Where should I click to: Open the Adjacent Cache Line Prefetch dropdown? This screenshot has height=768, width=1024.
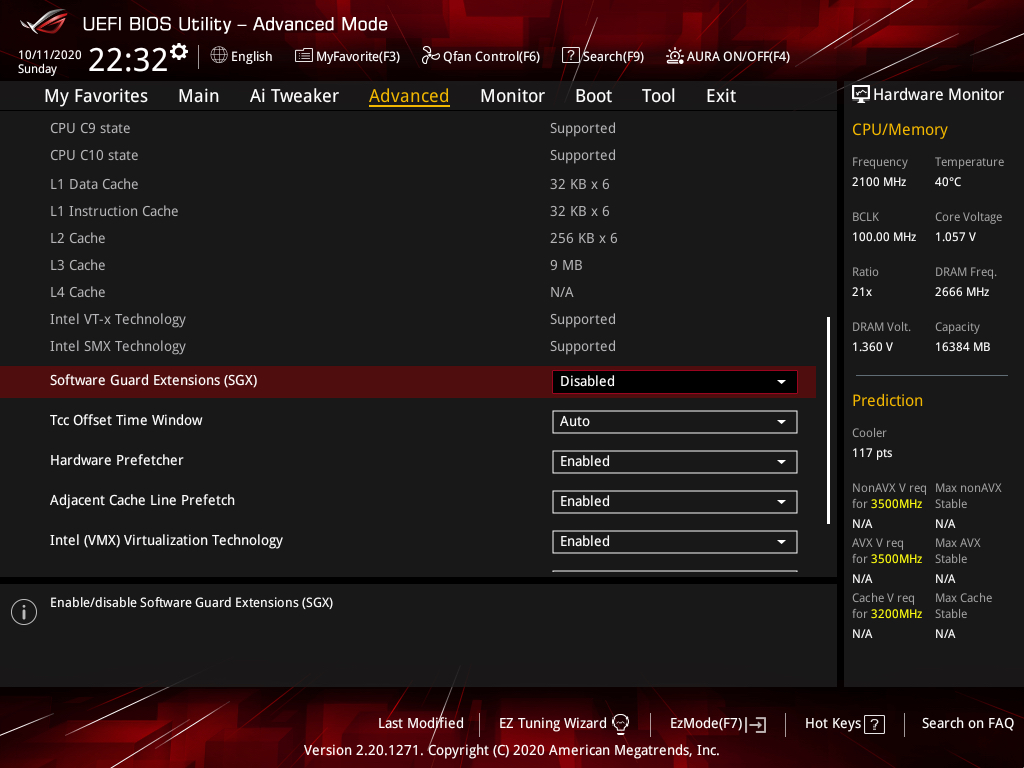click(x=675, y=502)
